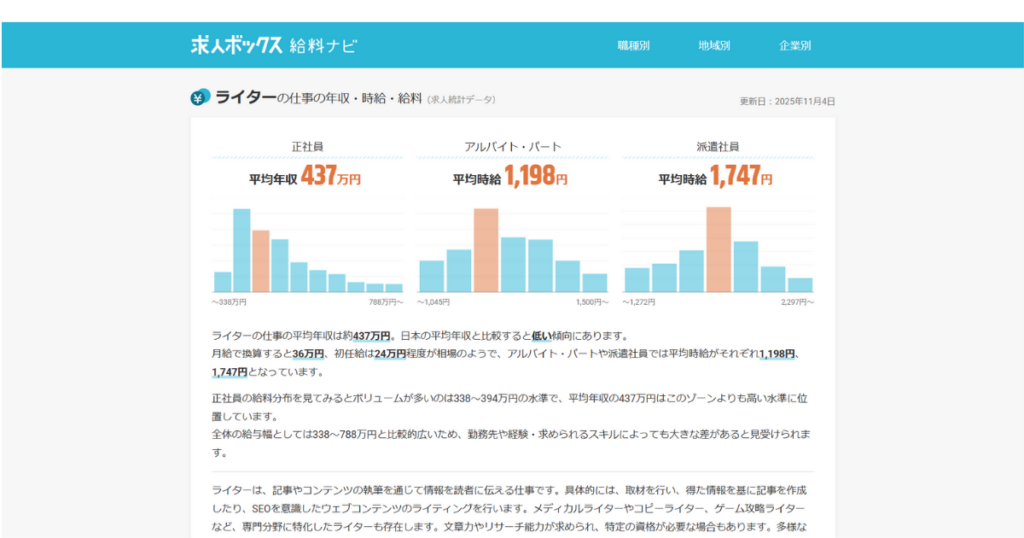Click the underlined 36万円 in the paragraph
This screenshot has width=1024, height=538.
pyautogui.click(x=308, y=354)
